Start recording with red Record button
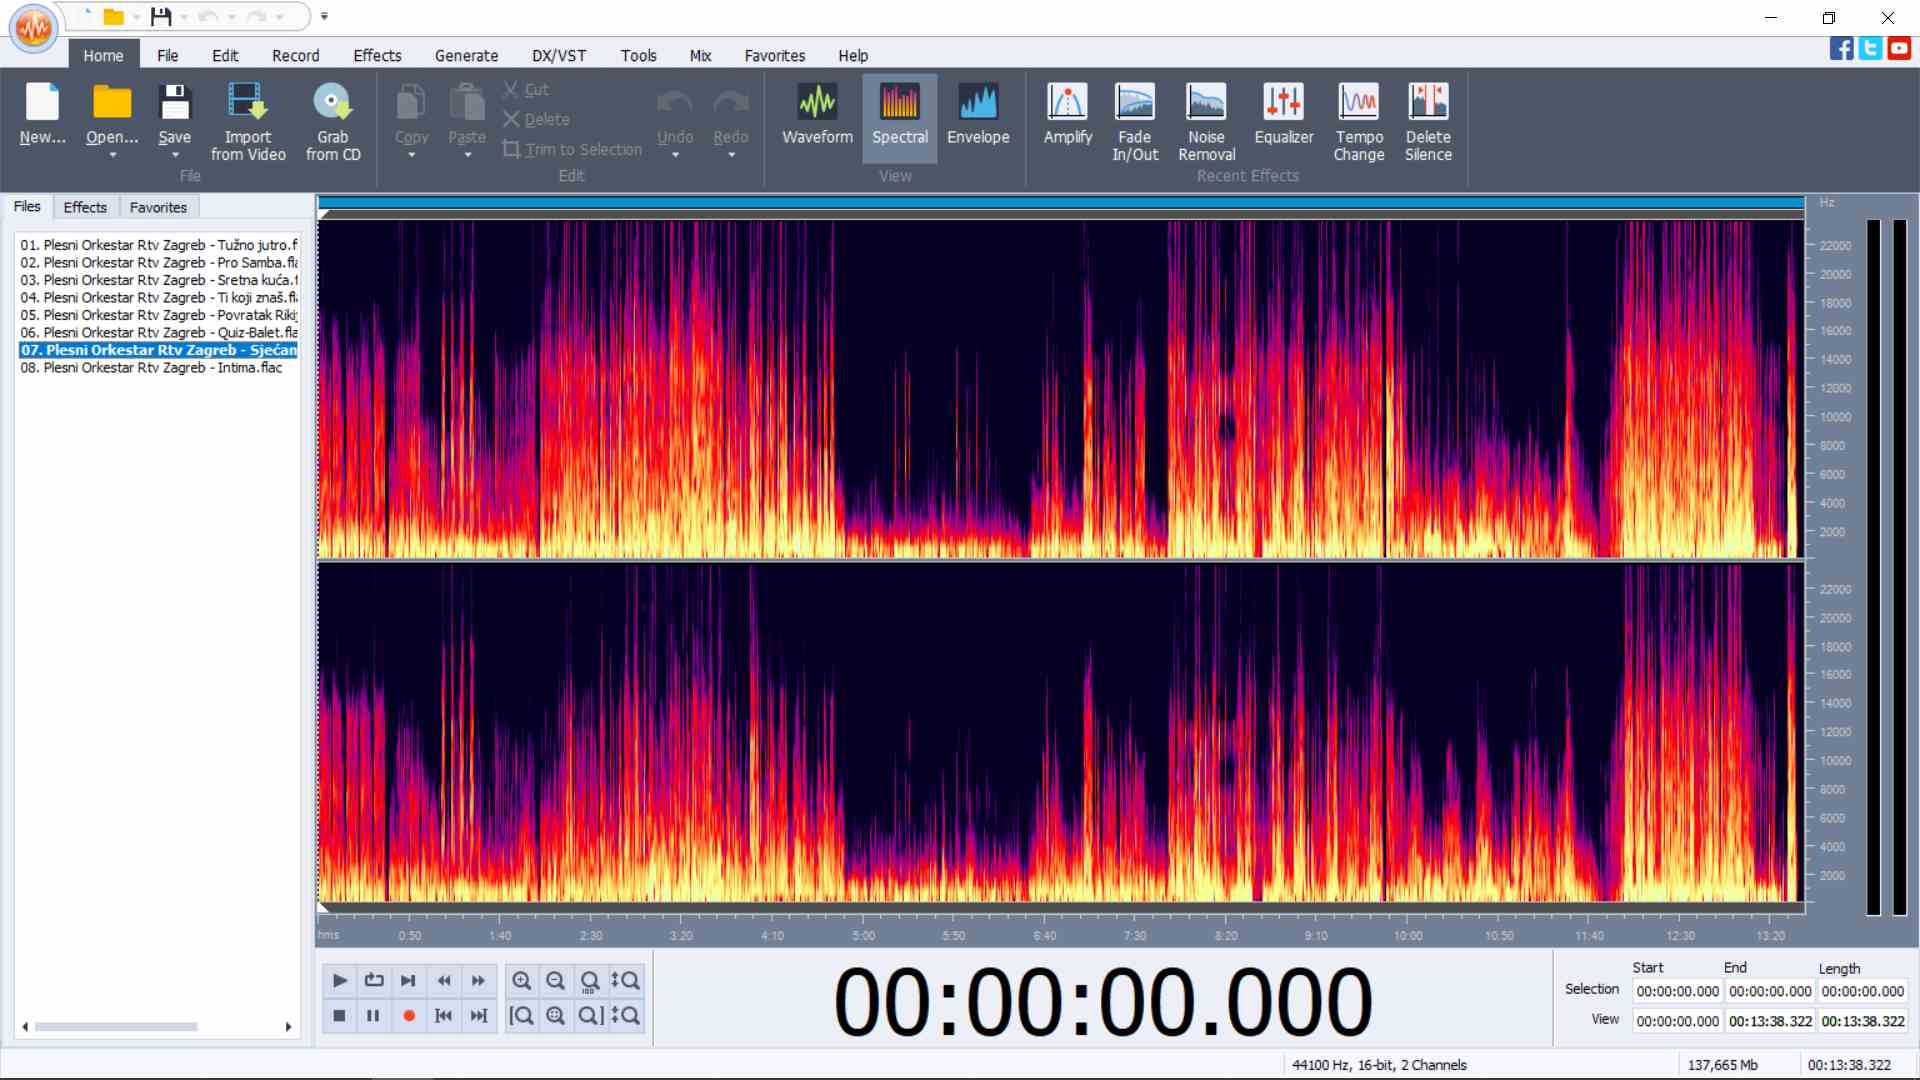This screenshot has height=1080, width=1920. coord(408,1016)
